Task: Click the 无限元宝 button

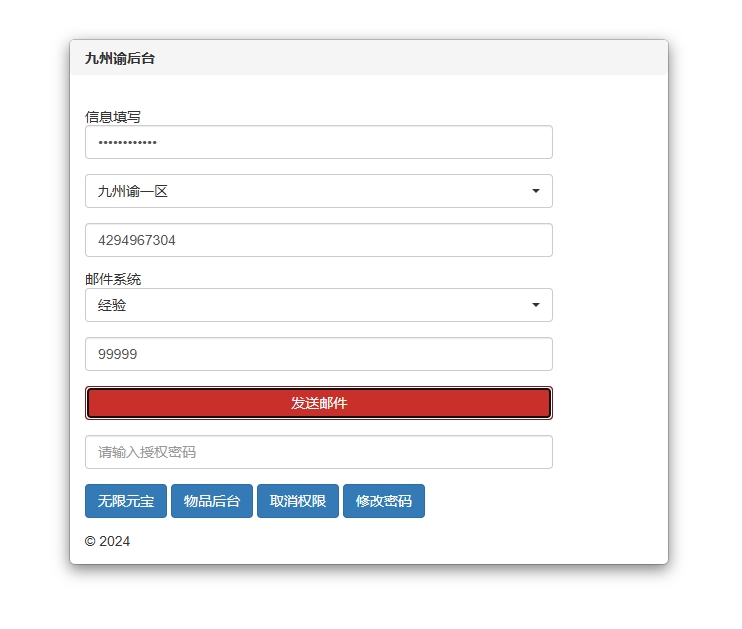Action: point(126,501)
